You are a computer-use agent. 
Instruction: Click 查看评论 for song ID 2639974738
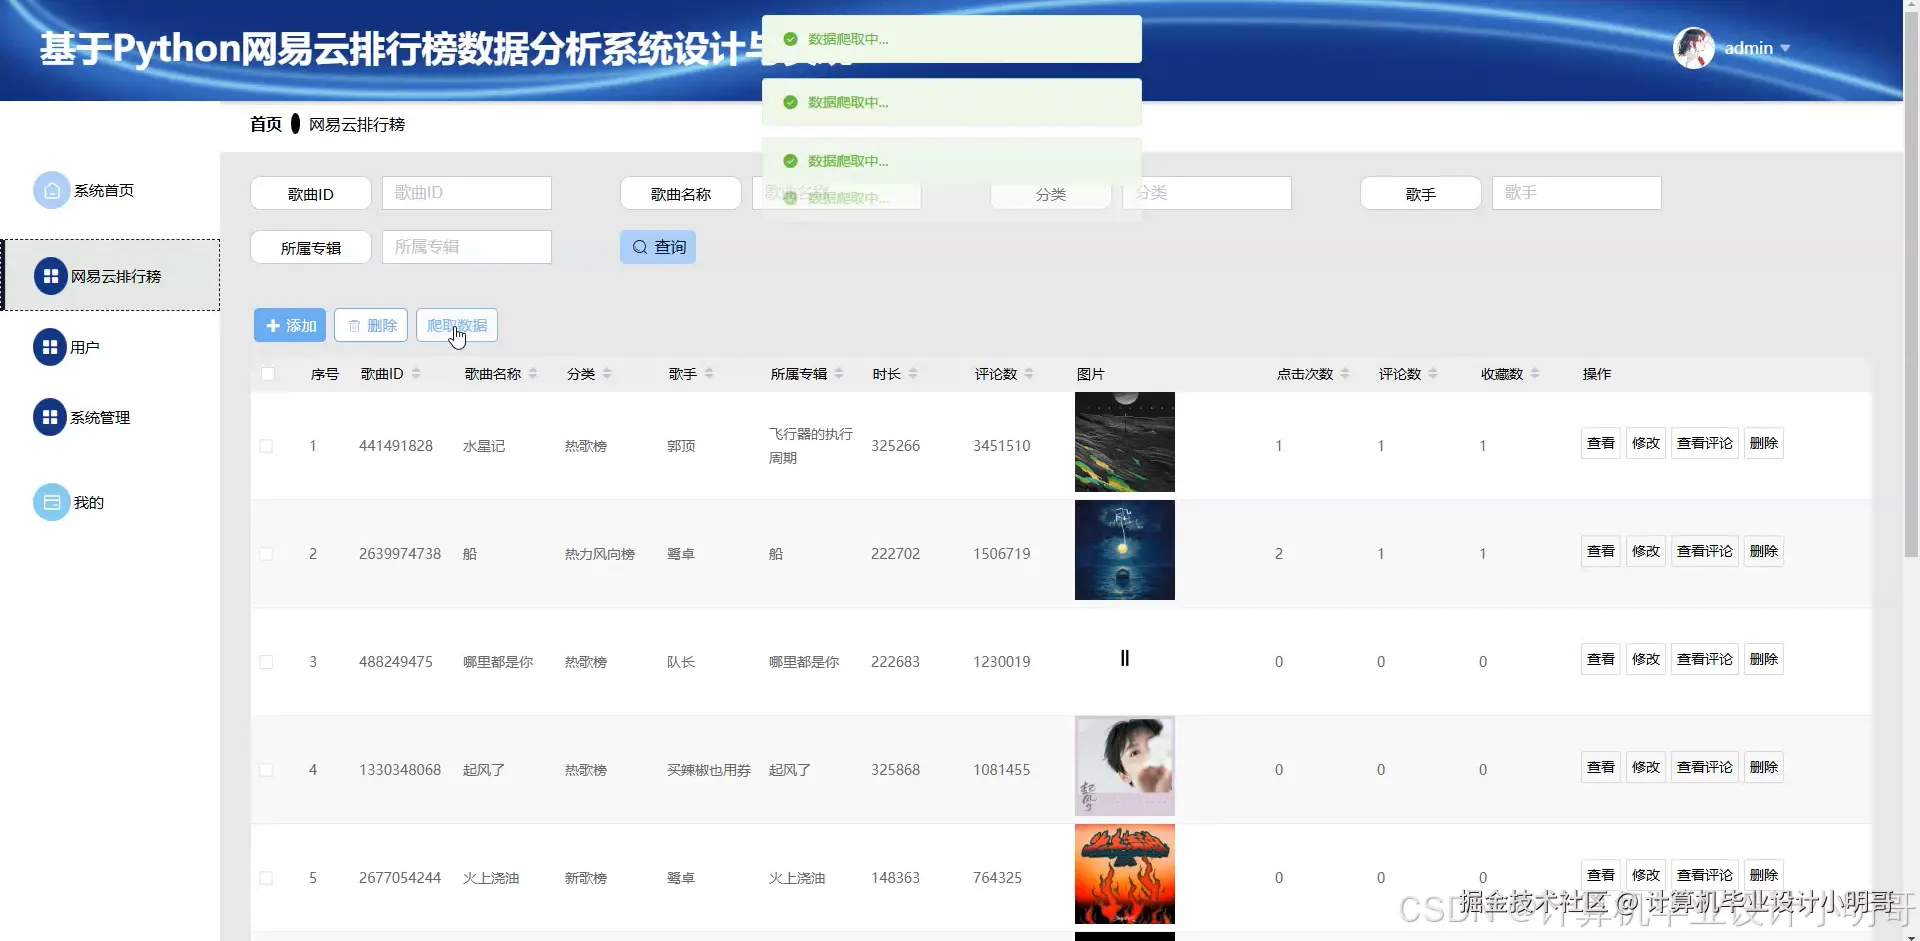click(1705, 551)
